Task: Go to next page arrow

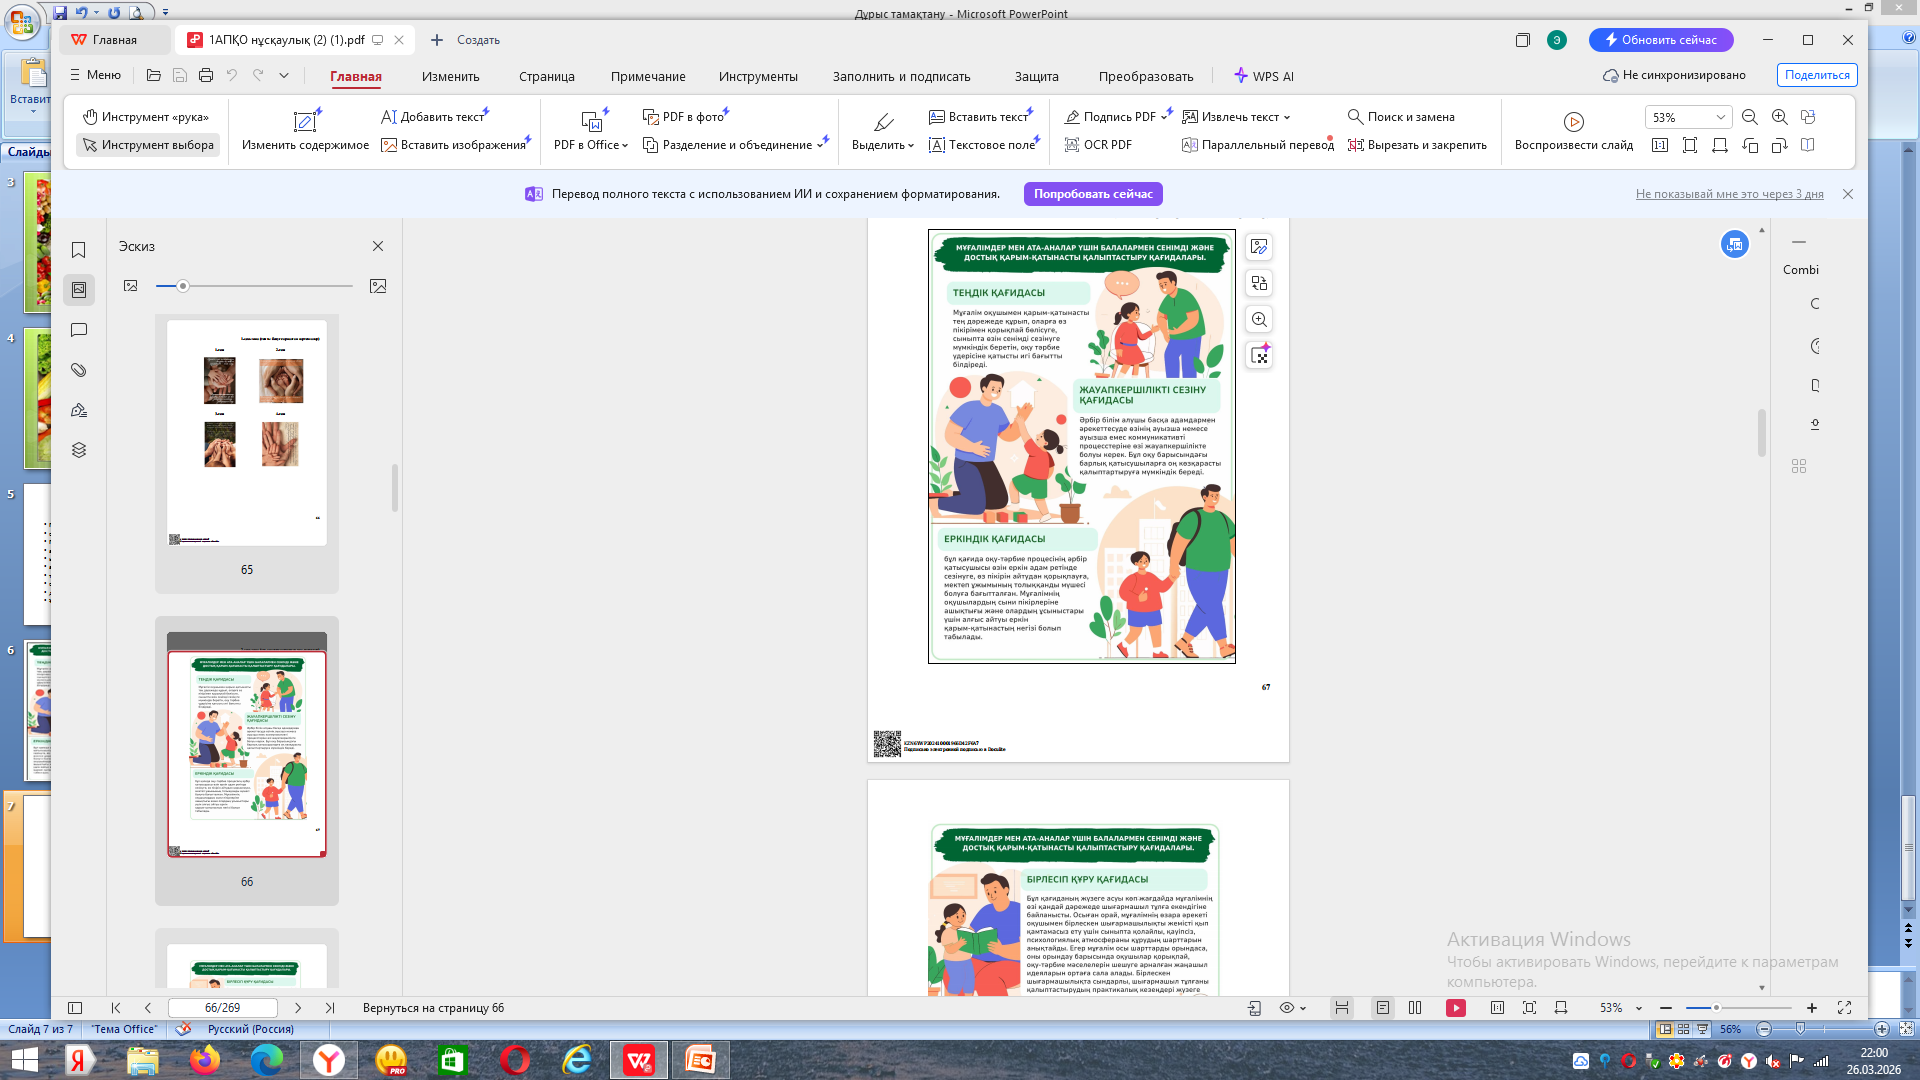Action: pyautogui.click(x=298, y=1008)
